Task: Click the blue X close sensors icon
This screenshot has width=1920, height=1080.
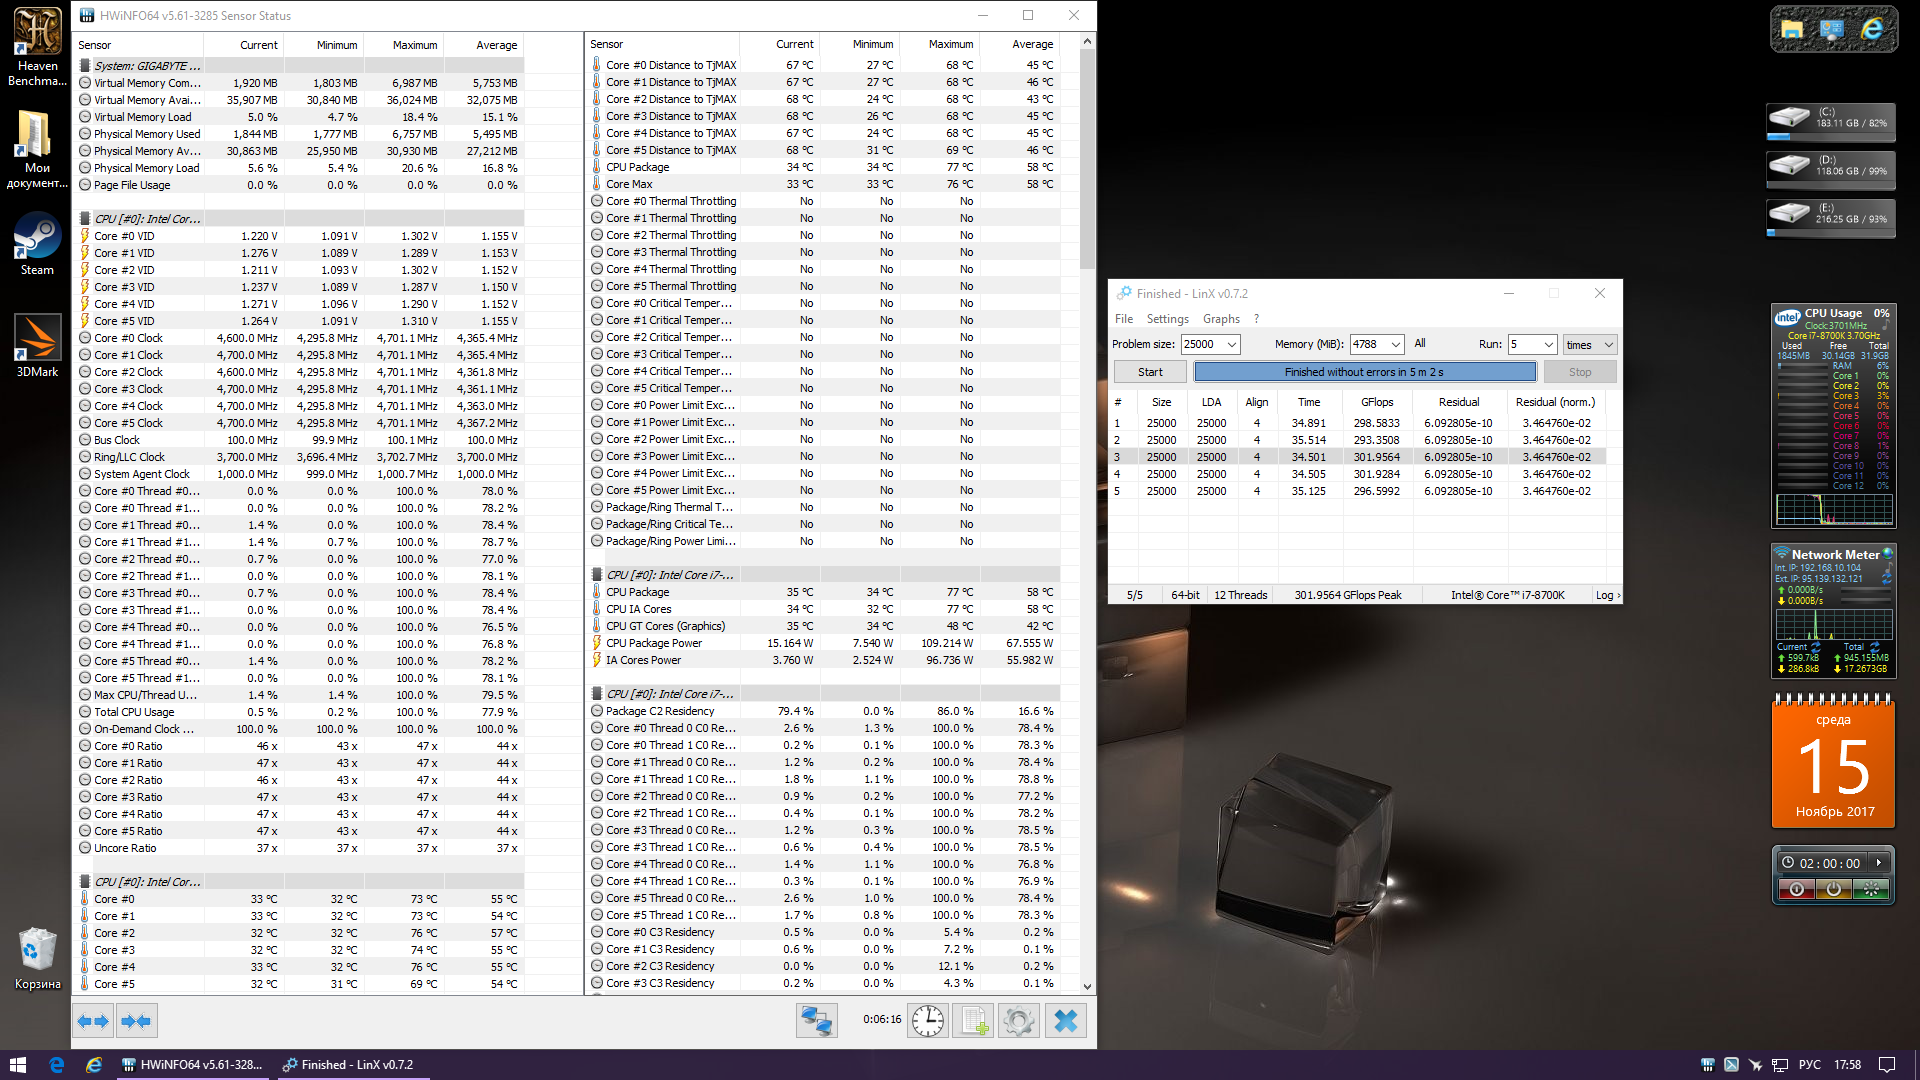Action: (x=1066, y=1021)
